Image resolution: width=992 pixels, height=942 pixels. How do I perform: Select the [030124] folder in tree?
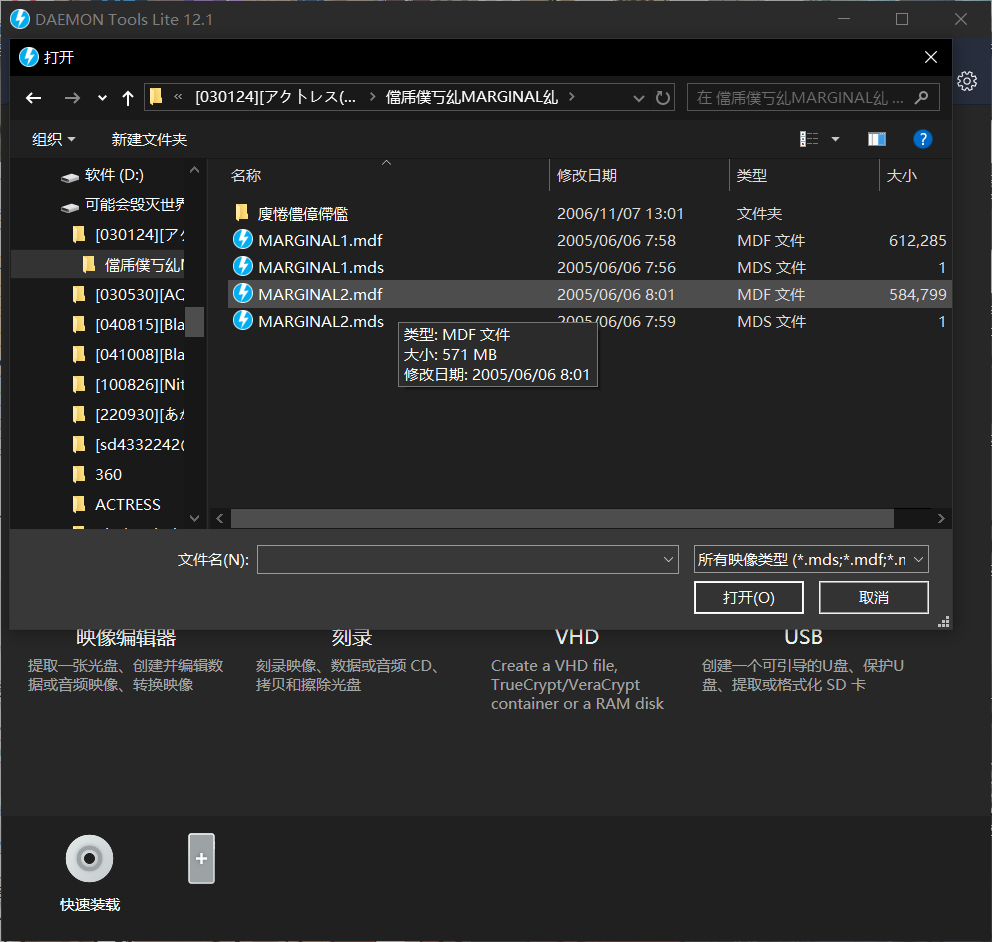pos(130,235)
